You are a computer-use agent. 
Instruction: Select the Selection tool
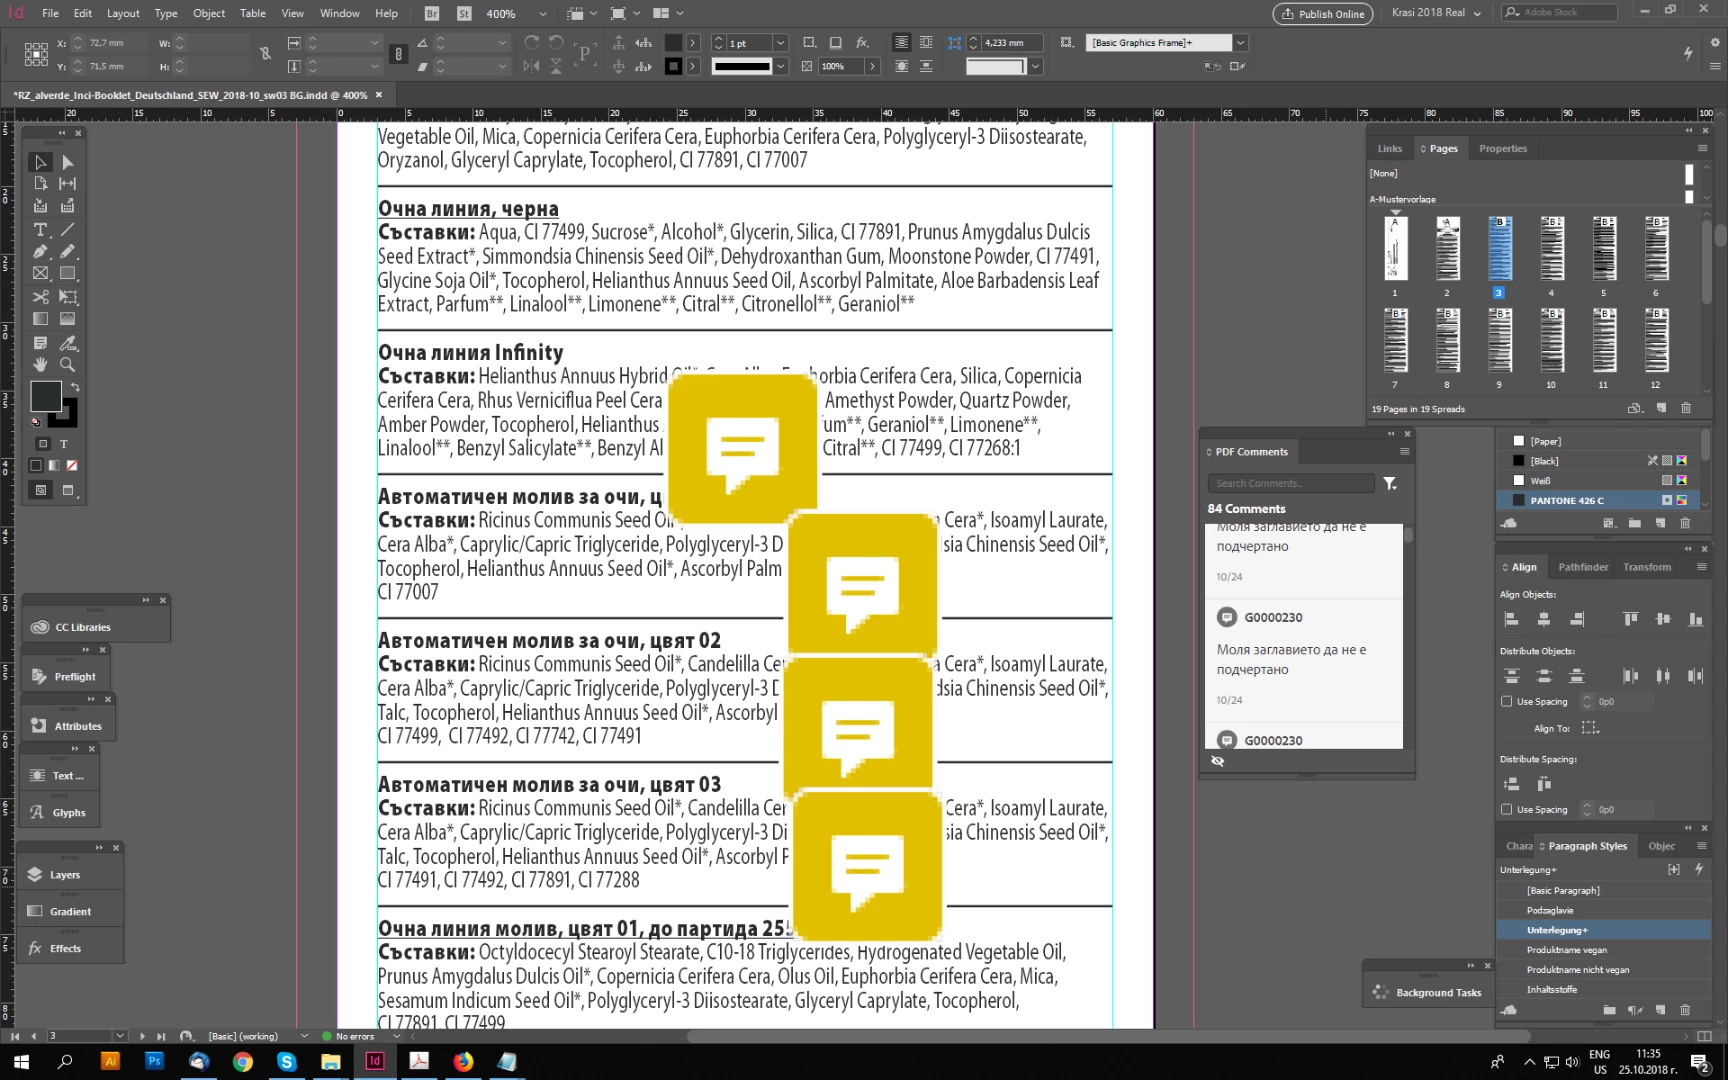click(40, 162)
